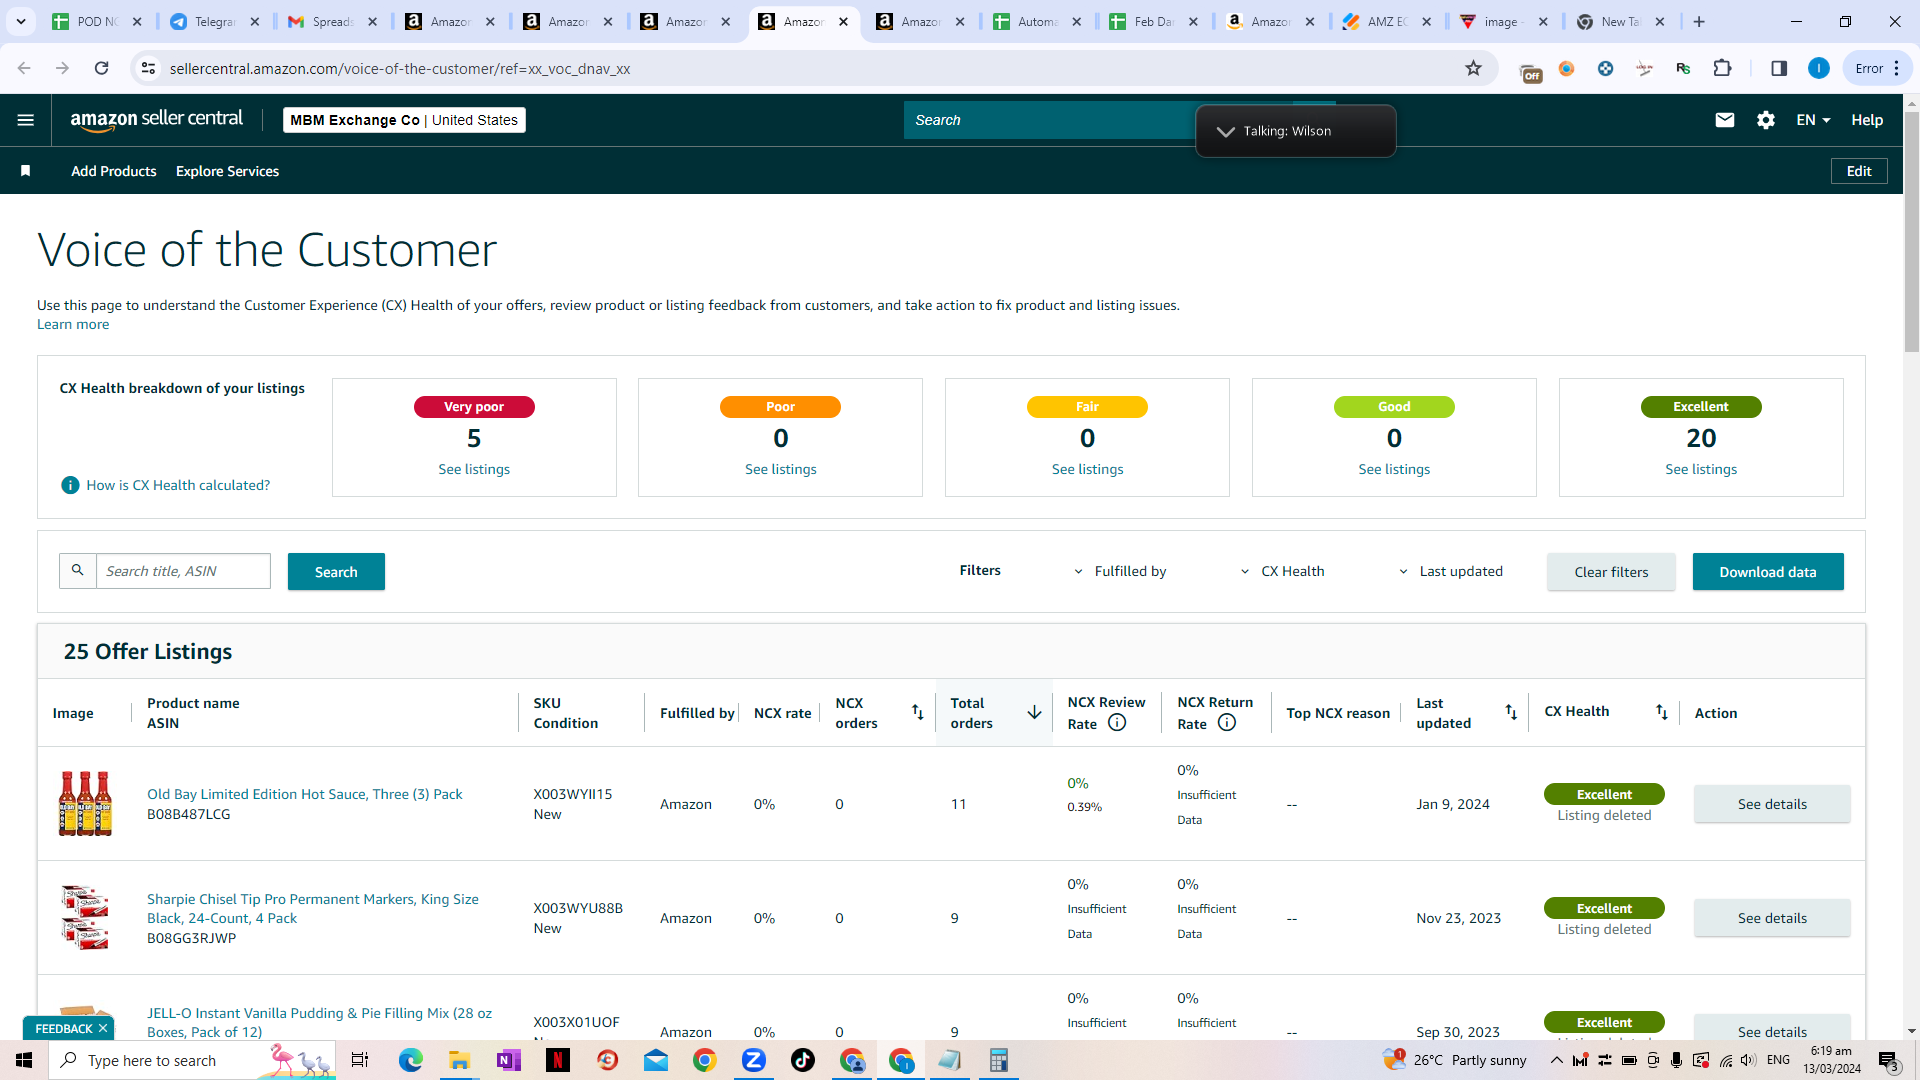This screenshot has width=1920, height=1080.
Task: Toggle the browser side panel
Action: tap(1779, 68)
